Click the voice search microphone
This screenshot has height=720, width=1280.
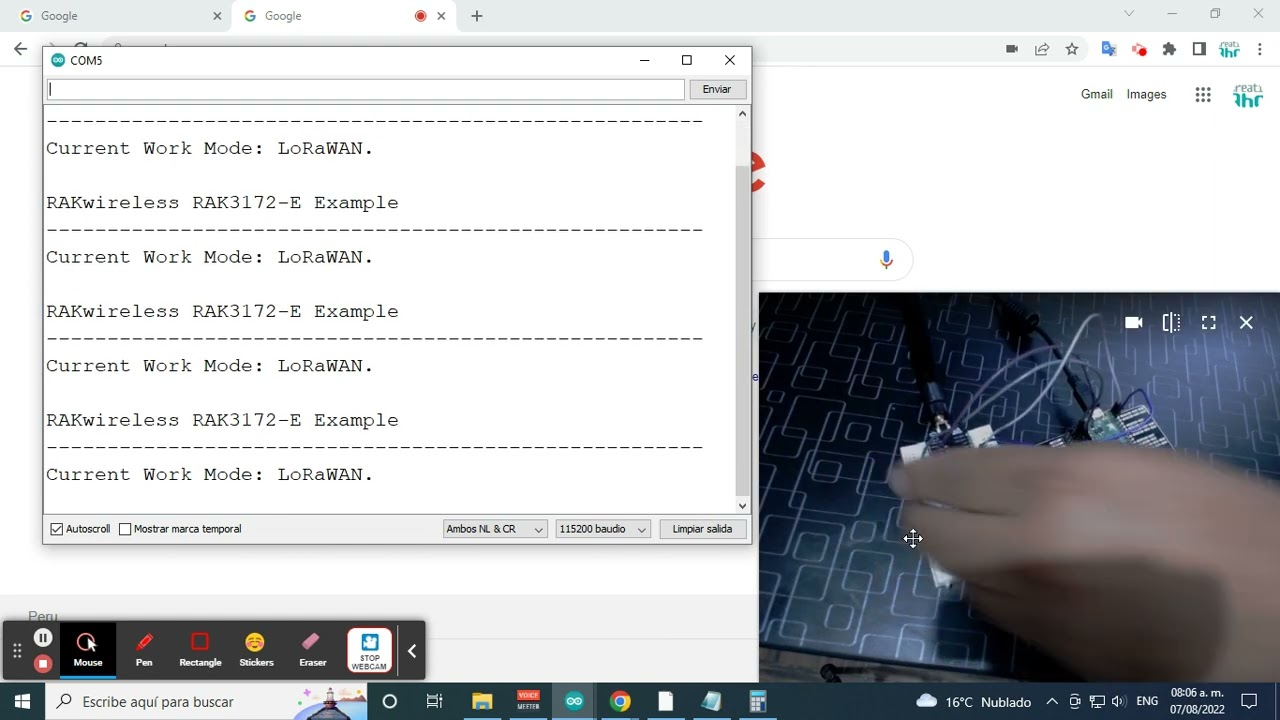[886, 260]
